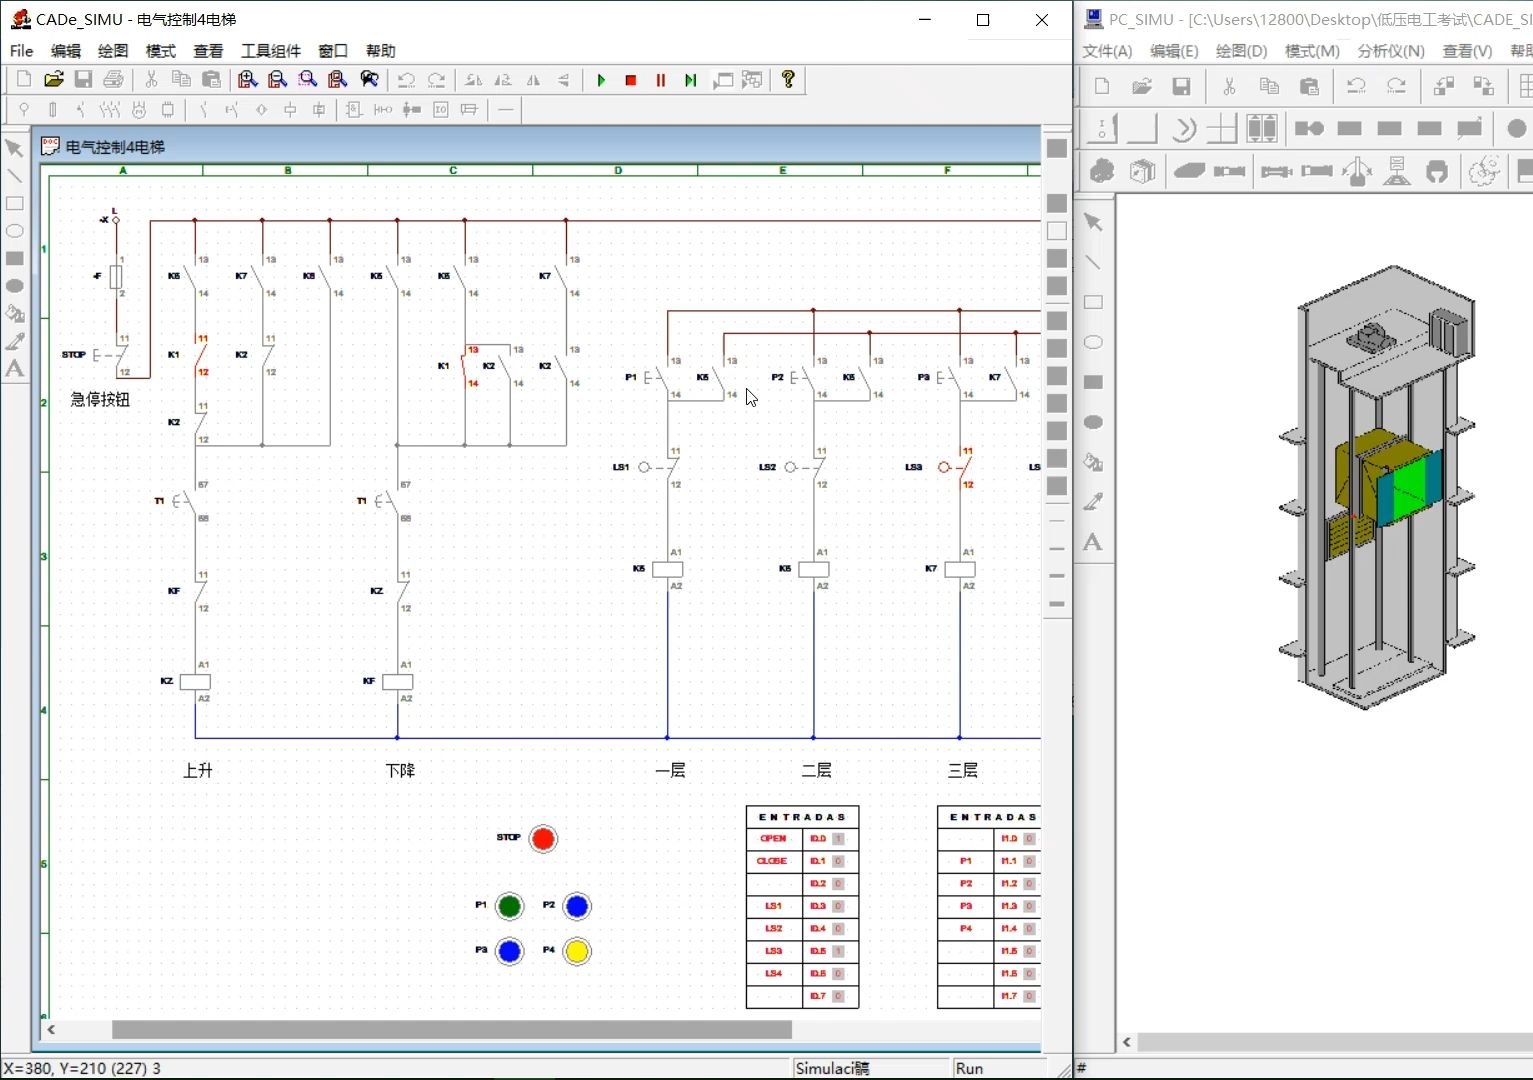The width and height of the screenshot is (1533, 1080).
Task: Select the arrow pointer tool in CADe_SIMU
Action: [x=14, y=148]
